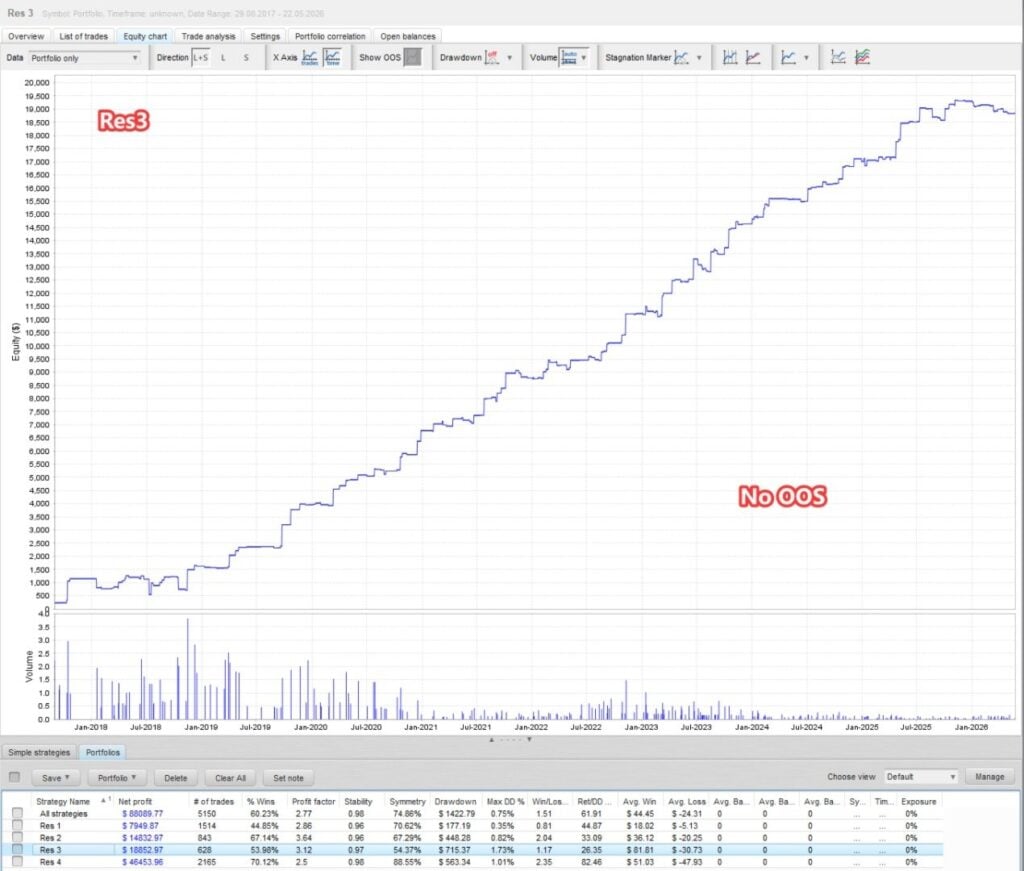This screenshot has width=1024, height=871.
Task: Open the Settings tab
Action: pyautogui.click(x=265, y=37)
